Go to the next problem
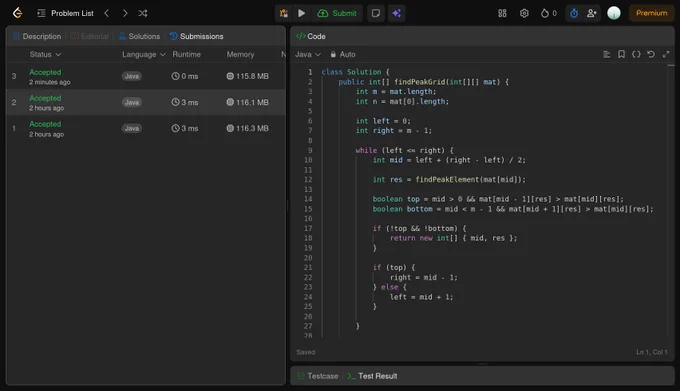This screenshot has height=391, width=680. click(125, 13)
